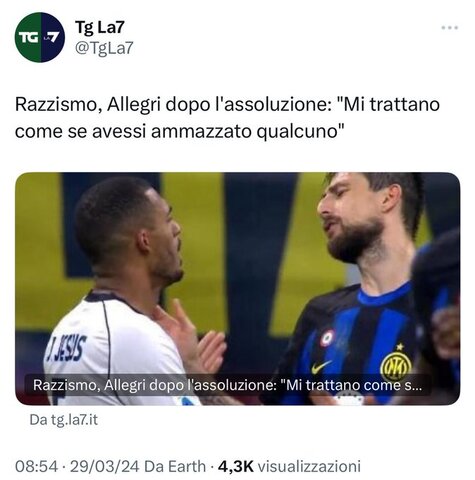This screenshot has width=475, height=480.
Task: Click the card headline overlay caption
Action: pos(228,385)
